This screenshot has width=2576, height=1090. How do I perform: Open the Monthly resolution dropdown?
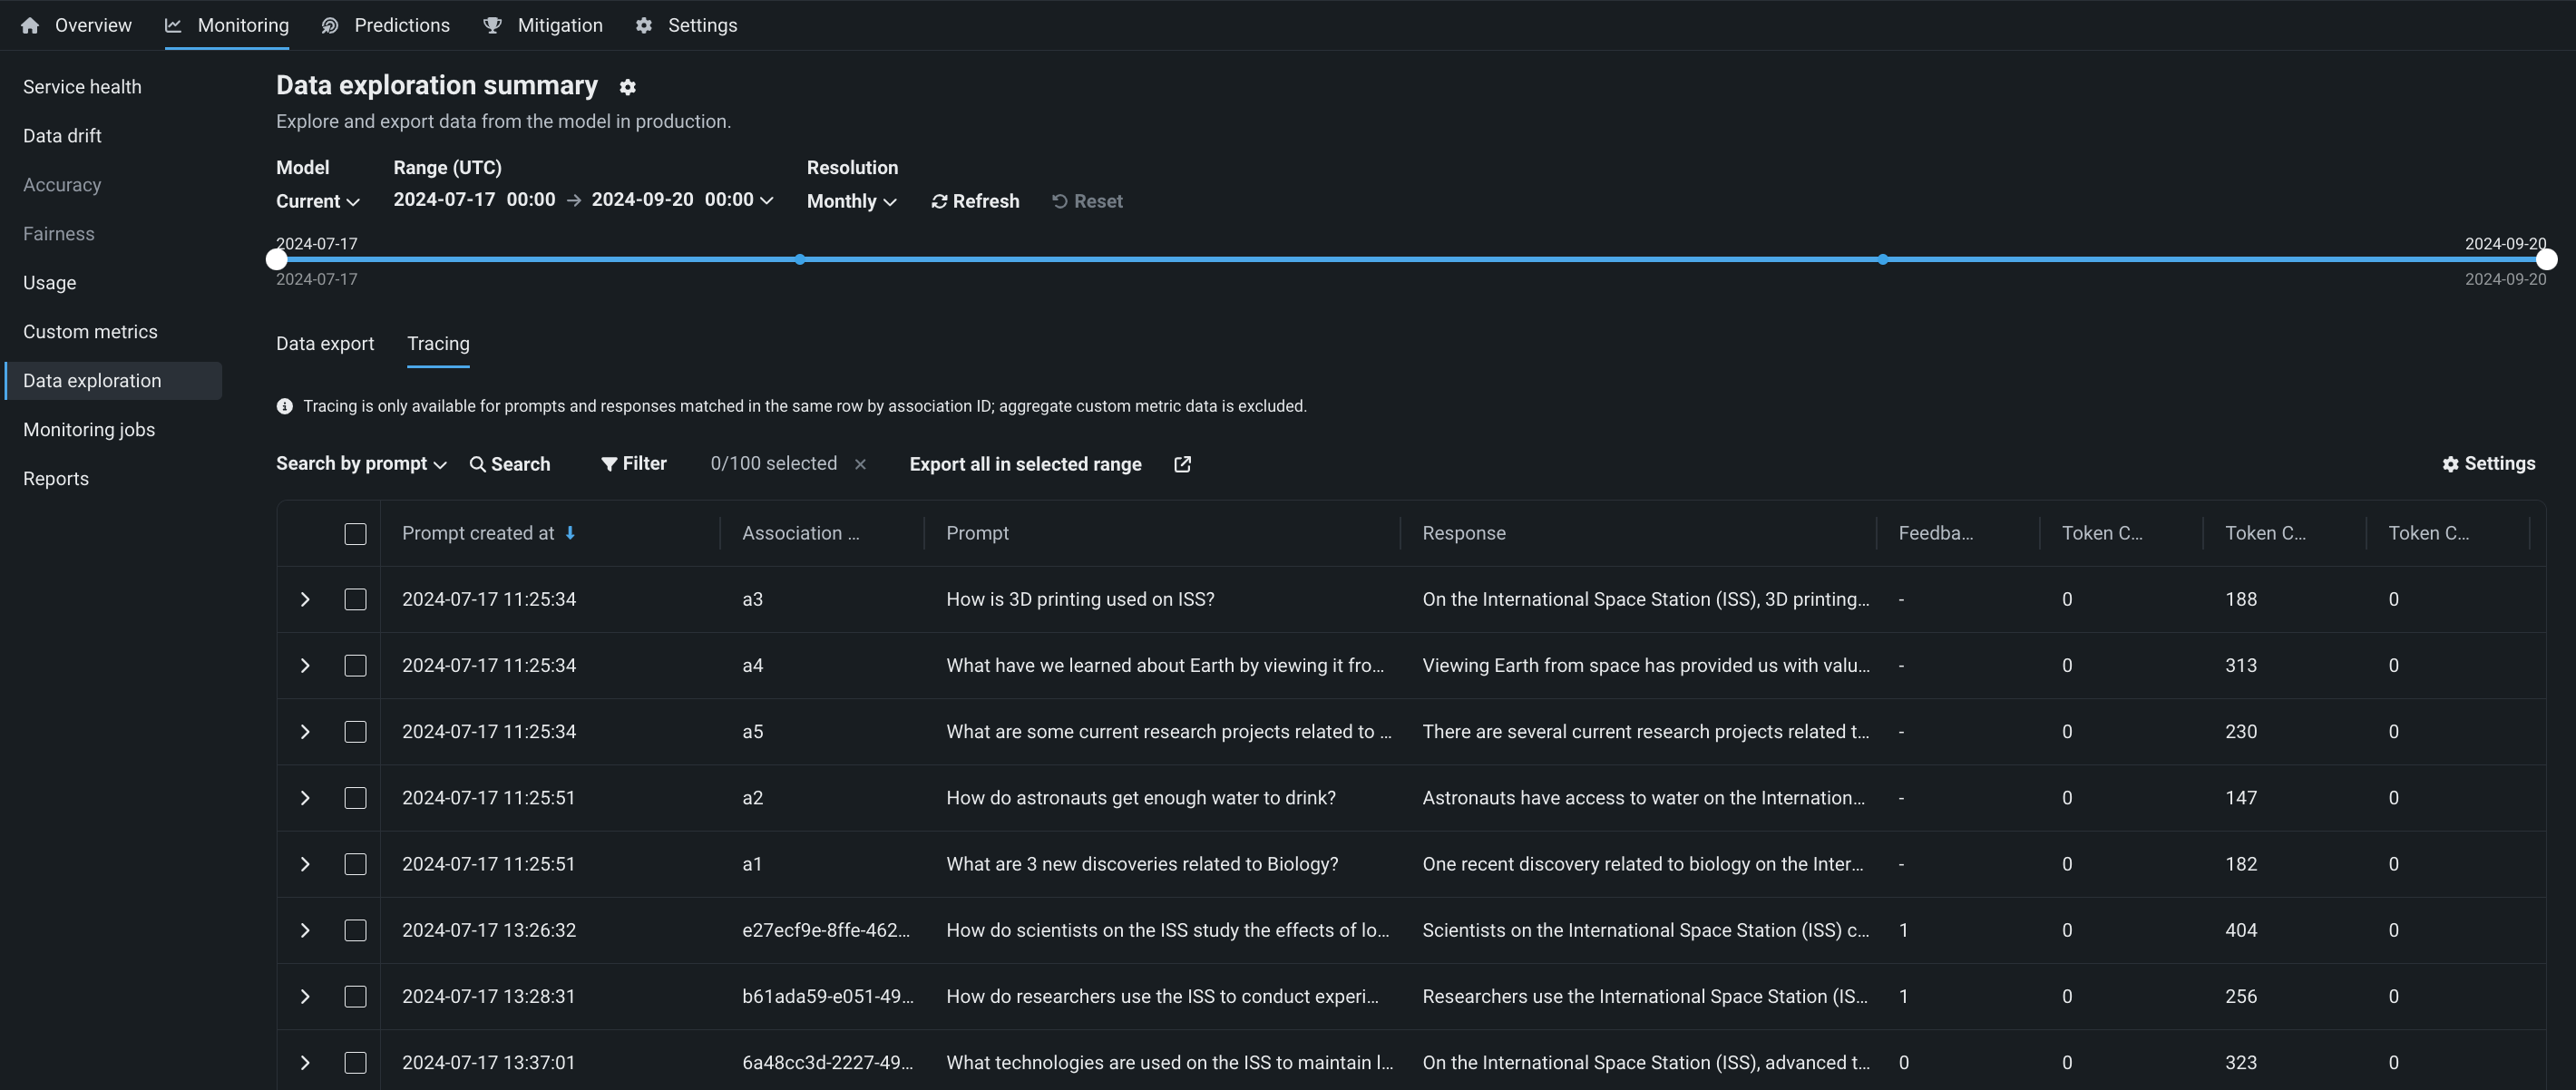pyautogui.click(x=851, y=202)
